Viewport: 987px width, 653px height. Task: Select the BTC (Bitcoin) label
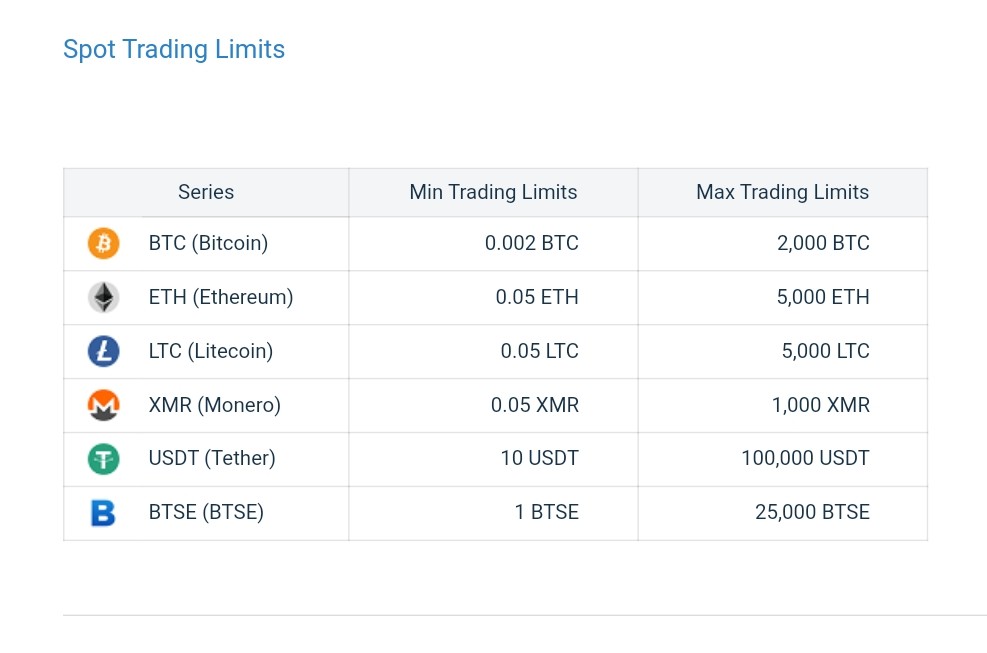pyautogui.click(x=208, y=243)
